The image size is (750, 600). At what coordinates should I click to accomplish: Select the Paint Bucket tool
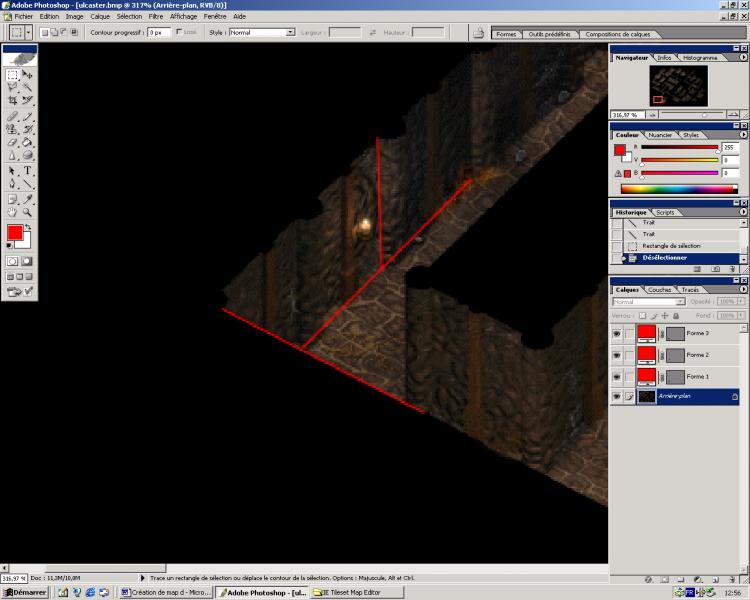pyautogui.click(x=27, y=142)
